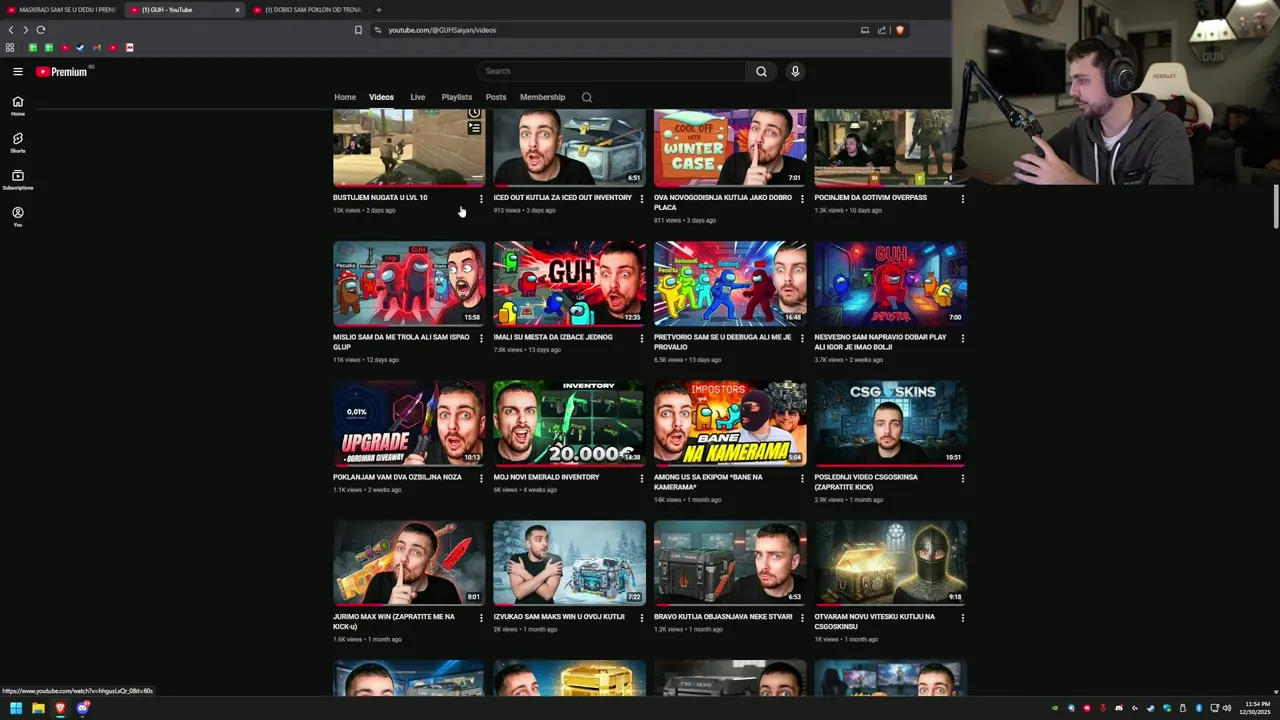Screen dimensions: 1280x720
Task: Start voice search with microphone icon
Action: click(795, 71)
